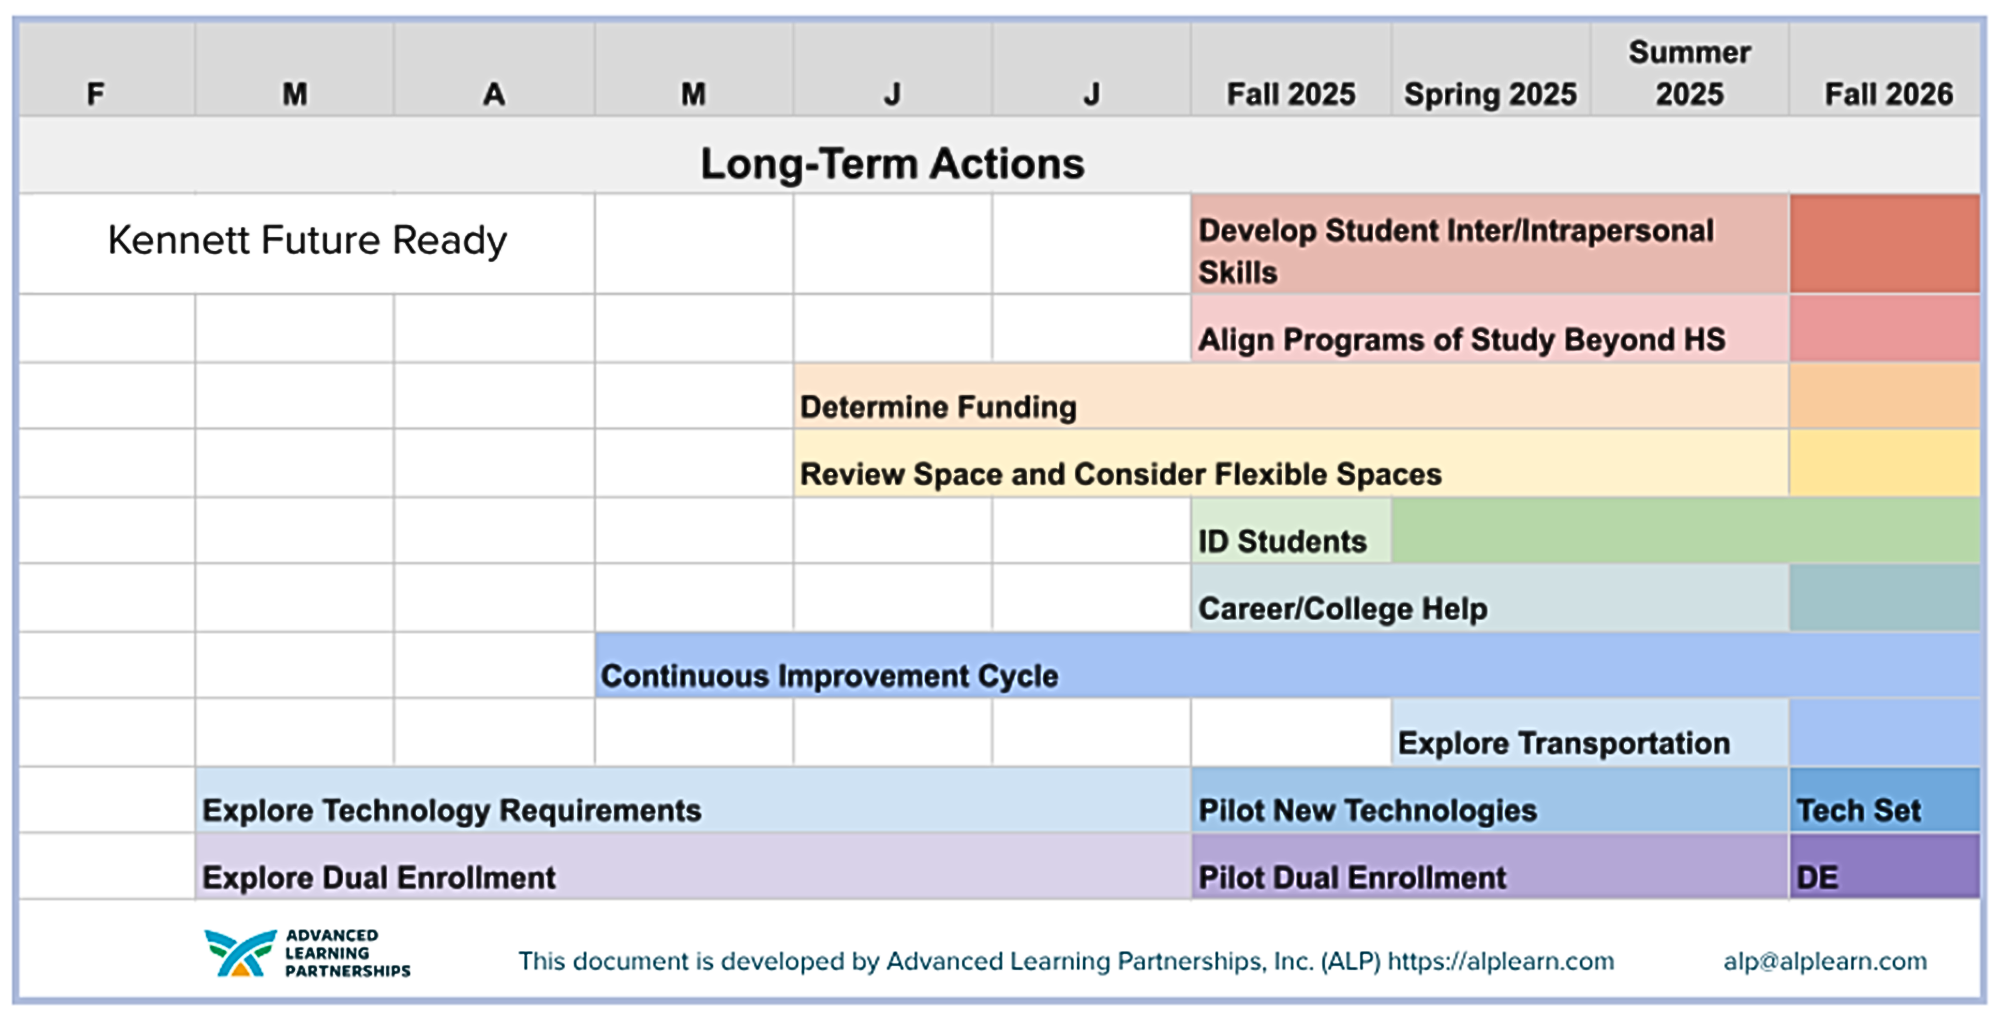Image resolution: width=2000 pixels, height=1023 pixels.
Task: Click the Fall 2025 column header
Action: 1291,94
